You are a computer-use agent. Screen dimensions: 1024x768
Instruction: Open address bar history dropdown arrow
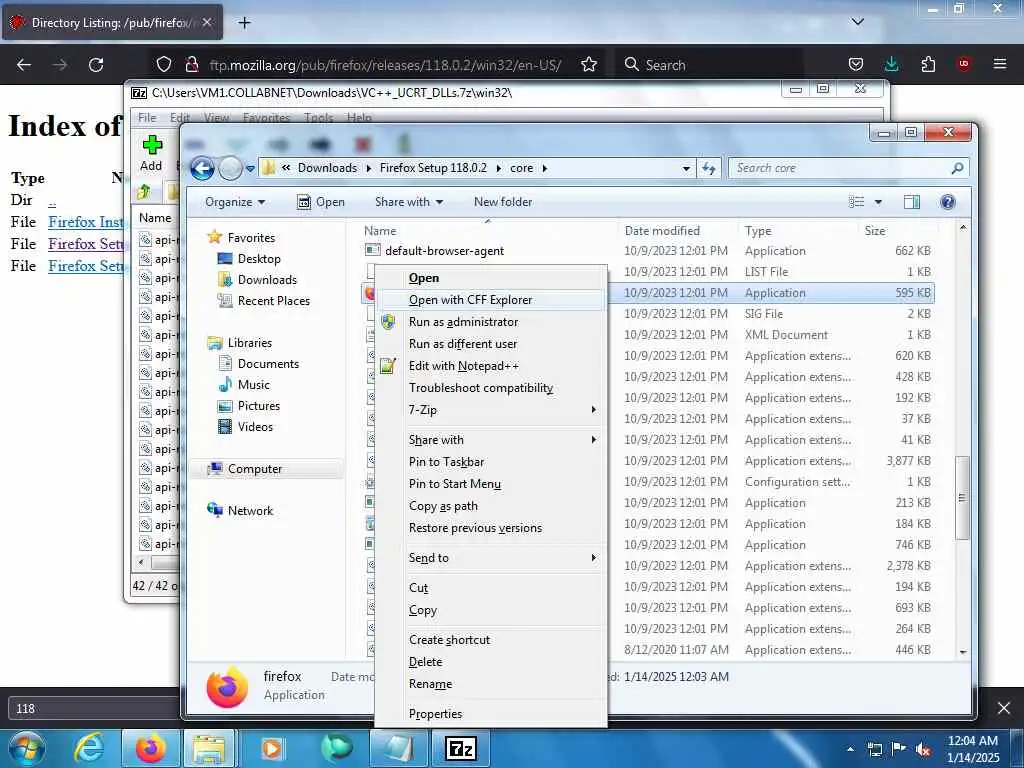tap(686, 168)
